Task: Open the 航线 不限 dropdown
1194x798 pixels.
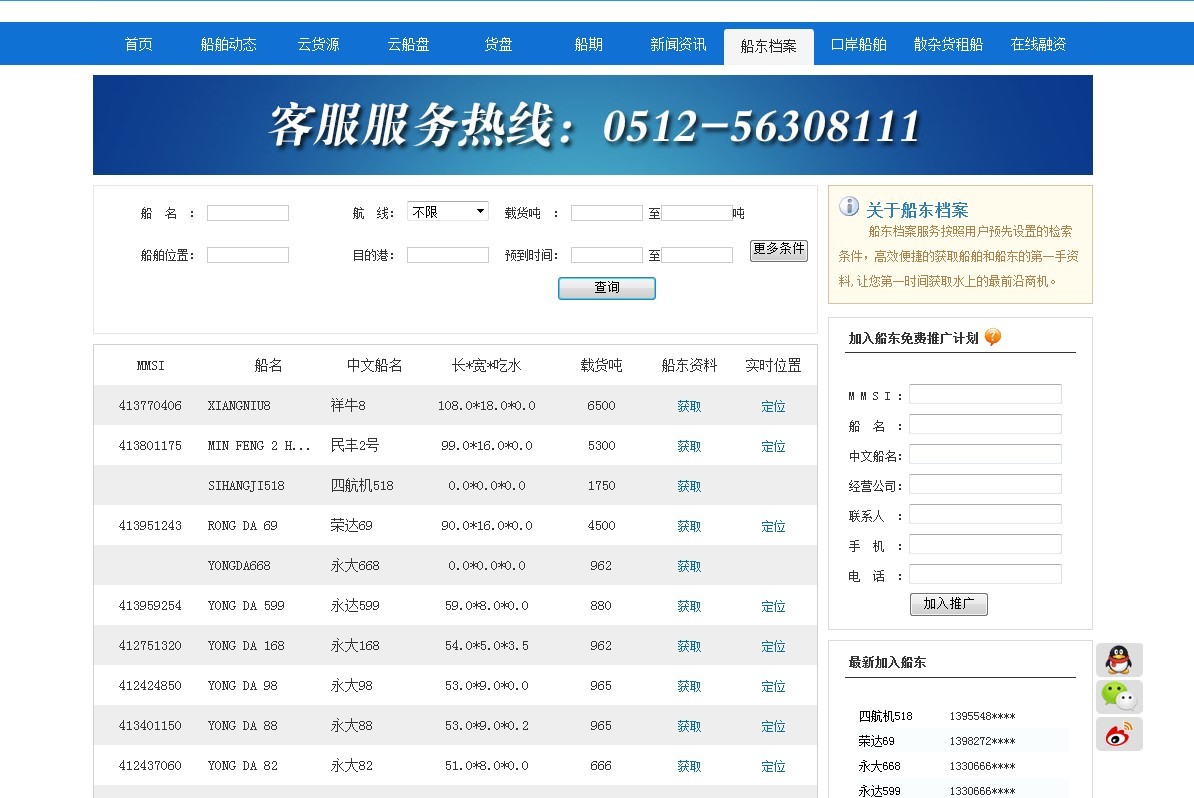Action: click(448, 212)
